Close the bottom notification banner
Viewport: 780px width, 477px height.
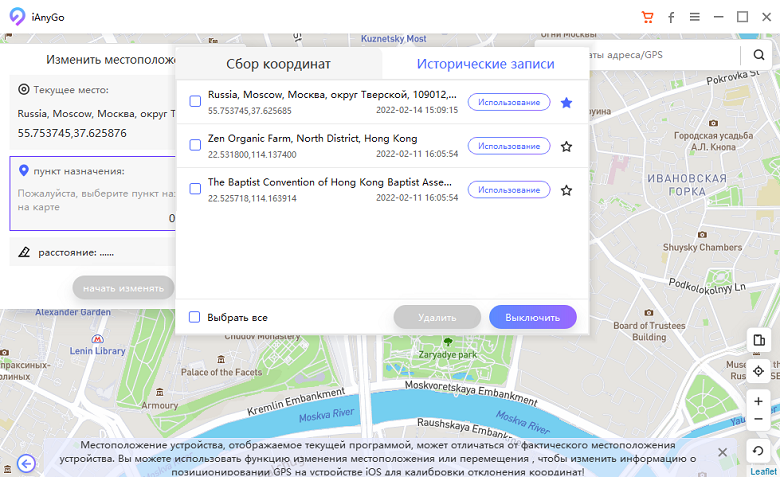point(722,452)
